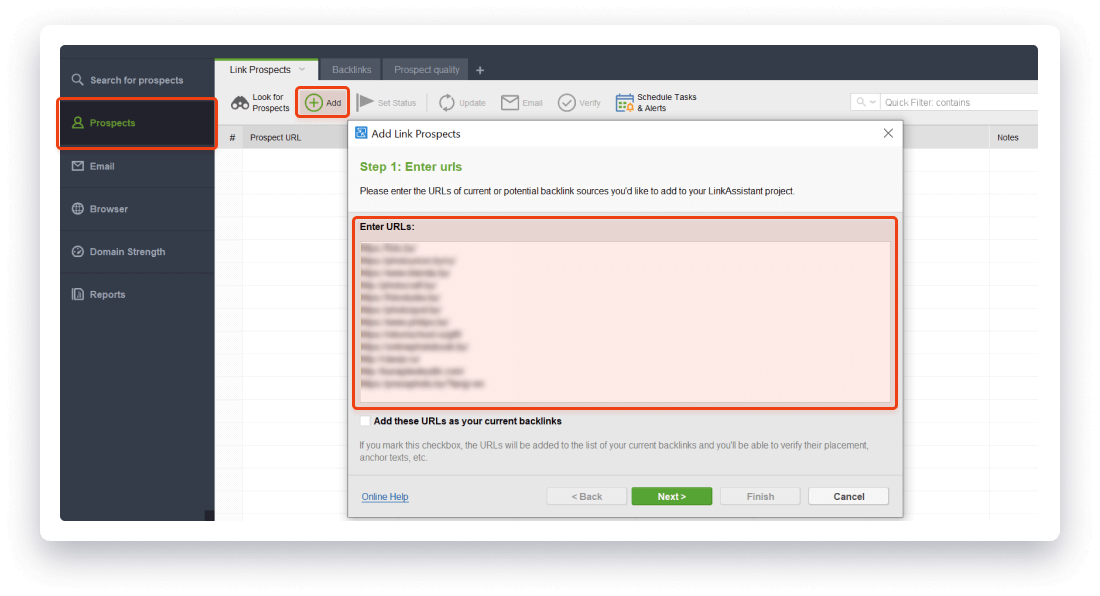Switch to the Backlinks tab

point(351,69)
